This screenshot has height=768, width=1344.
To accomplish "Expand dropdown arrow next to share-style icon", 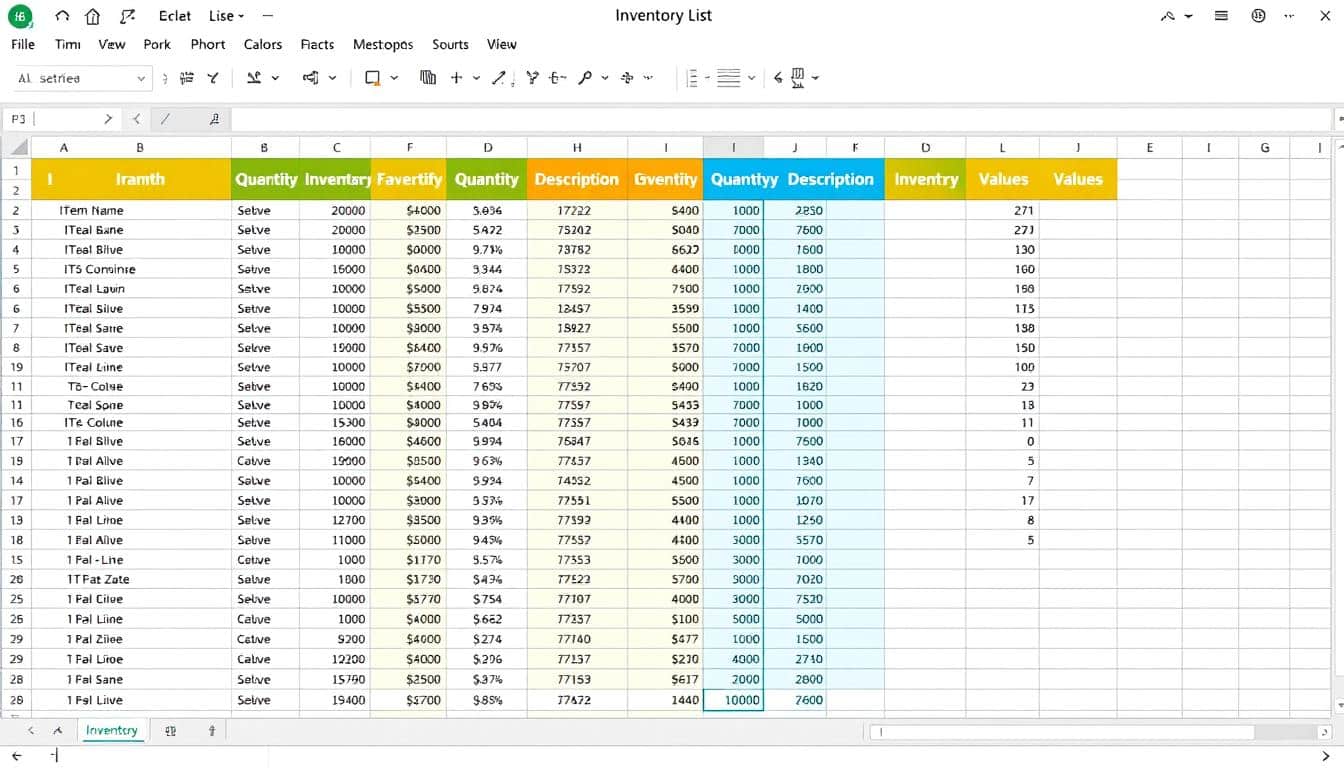I will (332, 77).
